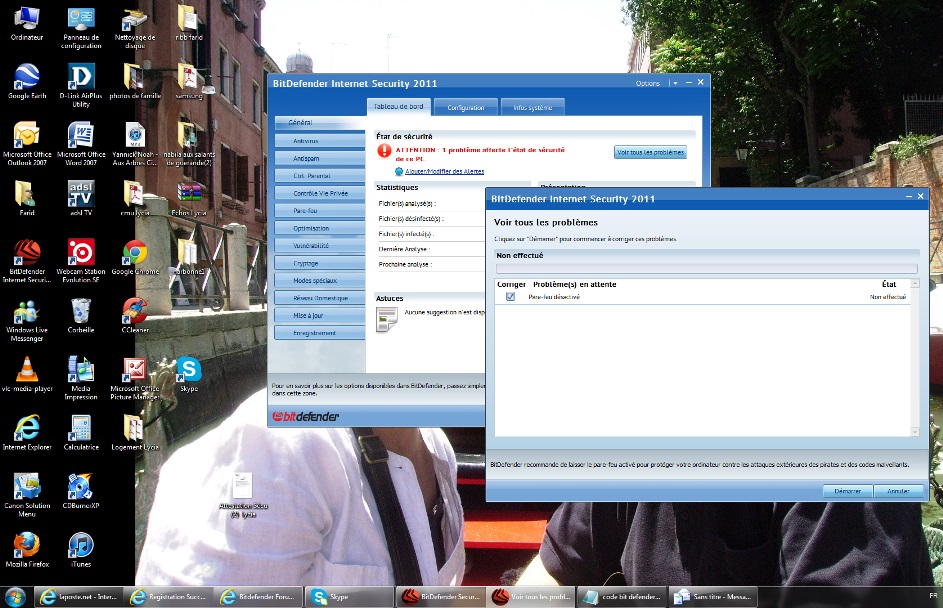Click the Annuler button
Image resolution: width=943 pixels, height=608 pixels.
898,491
